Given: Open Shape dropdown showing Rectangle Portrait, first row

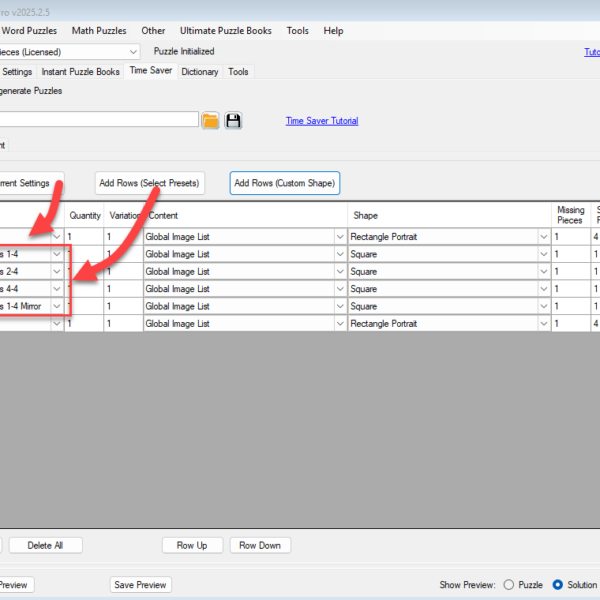Looking at the screenshot, I should [x=545, y=237].
